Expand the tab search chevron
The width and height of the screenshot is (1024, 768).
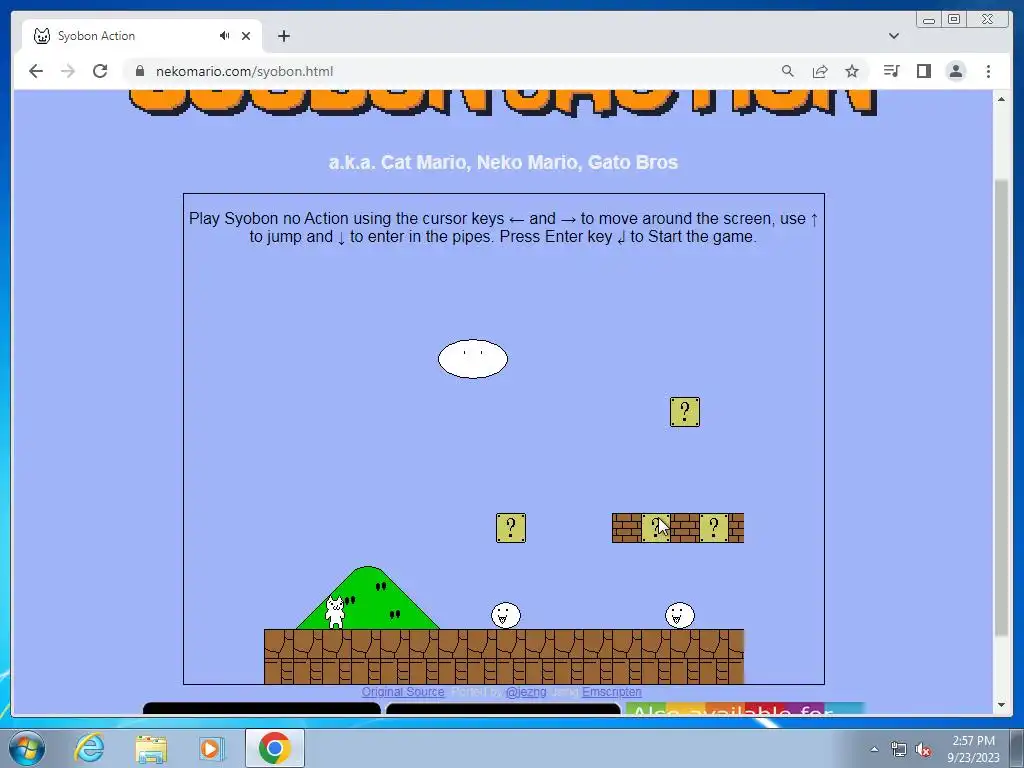894,36
